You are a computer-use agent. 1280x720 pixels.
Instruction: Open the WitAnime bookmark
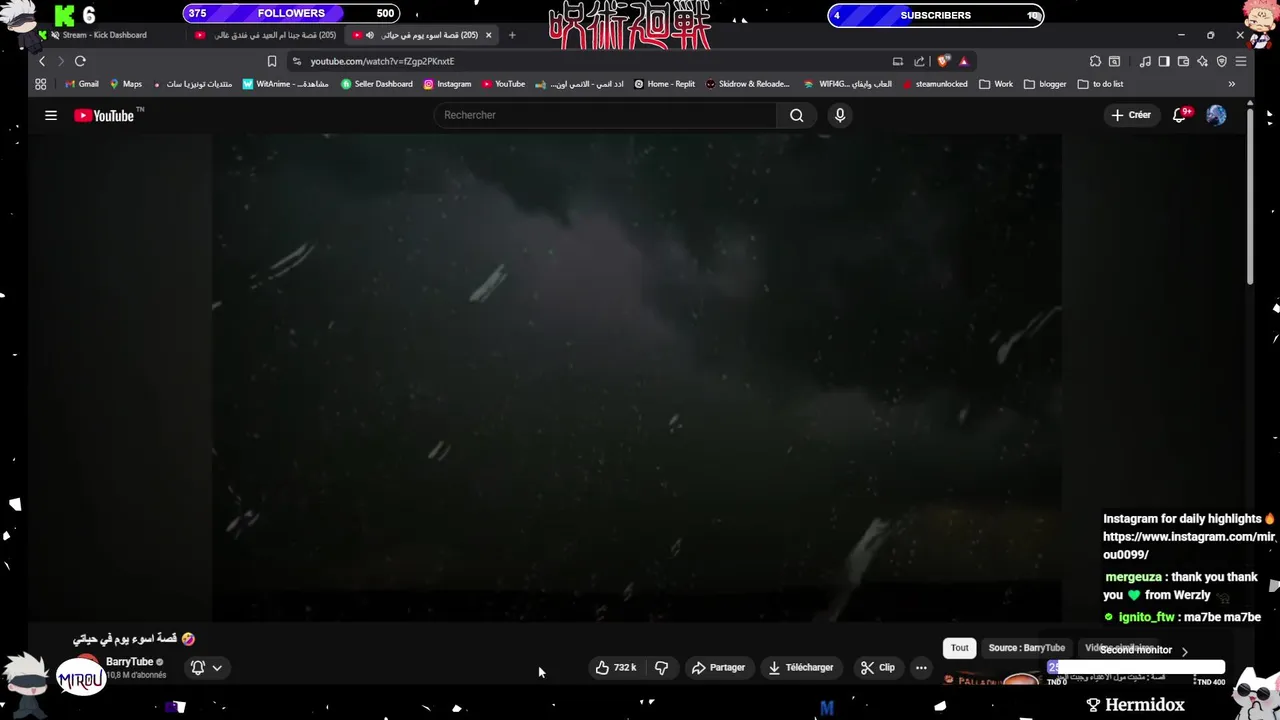point(285,84)
